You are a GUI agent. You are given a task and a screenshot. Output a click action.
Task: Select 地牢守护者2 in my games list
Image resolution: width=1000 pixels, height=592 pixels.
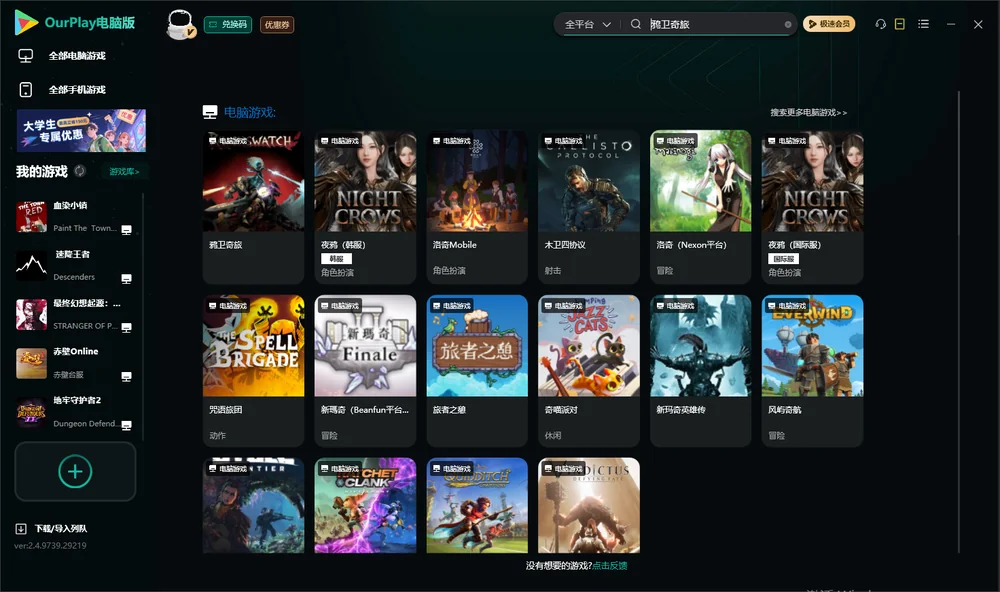point(77,412)
